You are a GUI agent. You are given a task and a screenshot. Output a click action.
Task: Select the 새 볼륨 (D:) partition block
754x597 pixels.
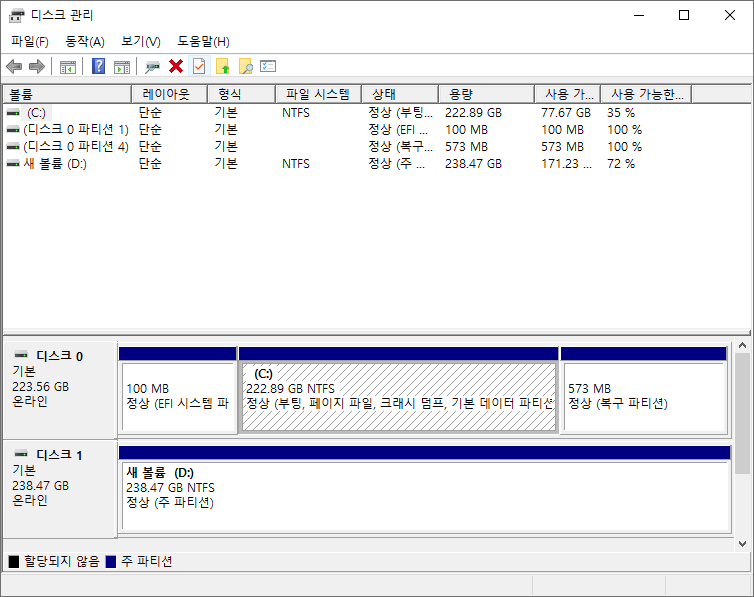[425, 489]
